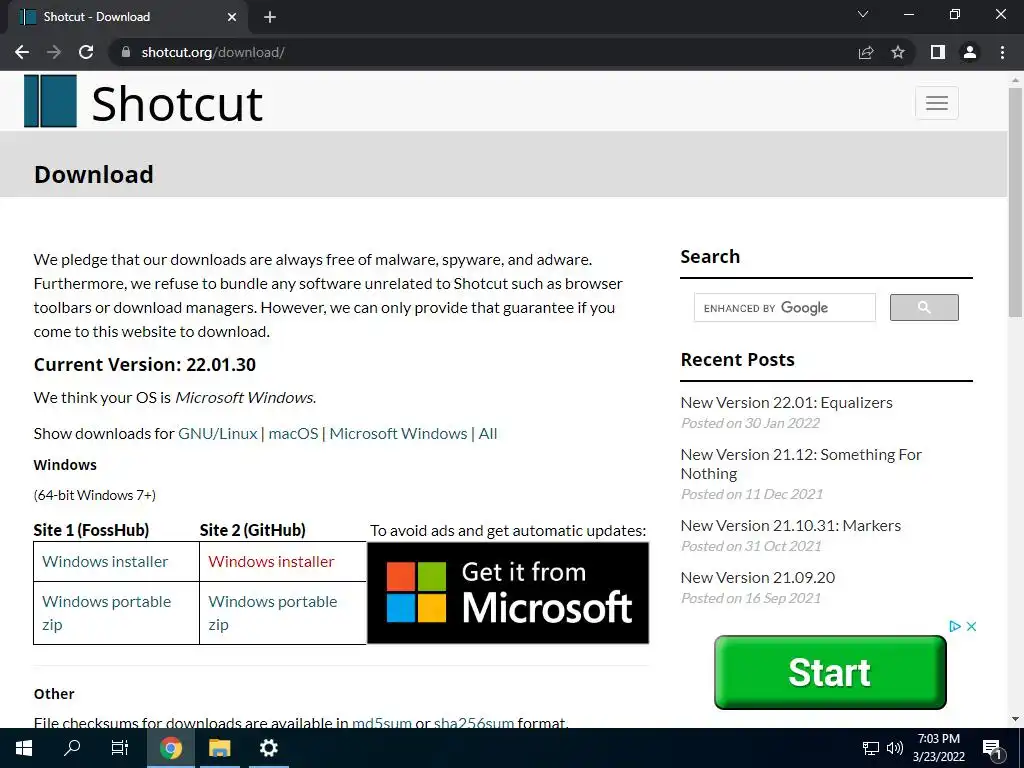Open the hamburger navigation menu
Image resolution: width=1024 pixels, height=768 pixels.
coord(936,103)
